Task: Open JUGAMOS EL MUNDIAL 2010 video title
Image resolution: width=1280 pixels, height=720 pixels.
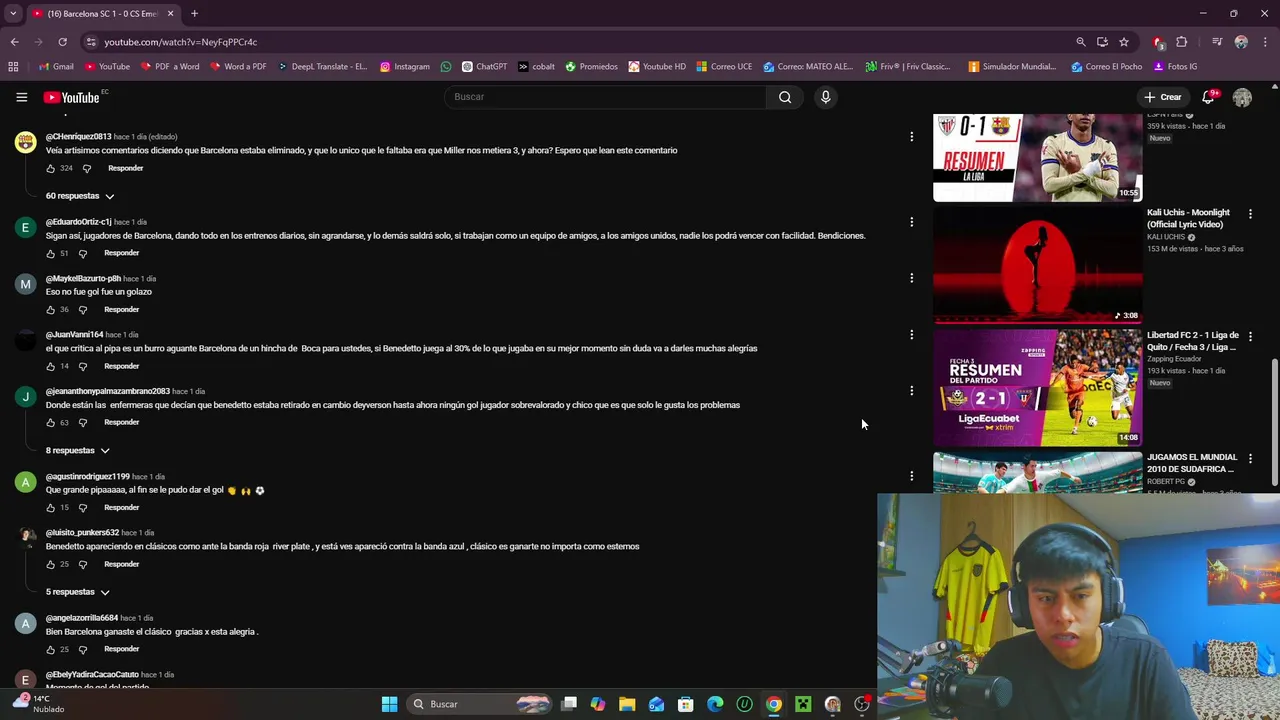Action: 1192,463
